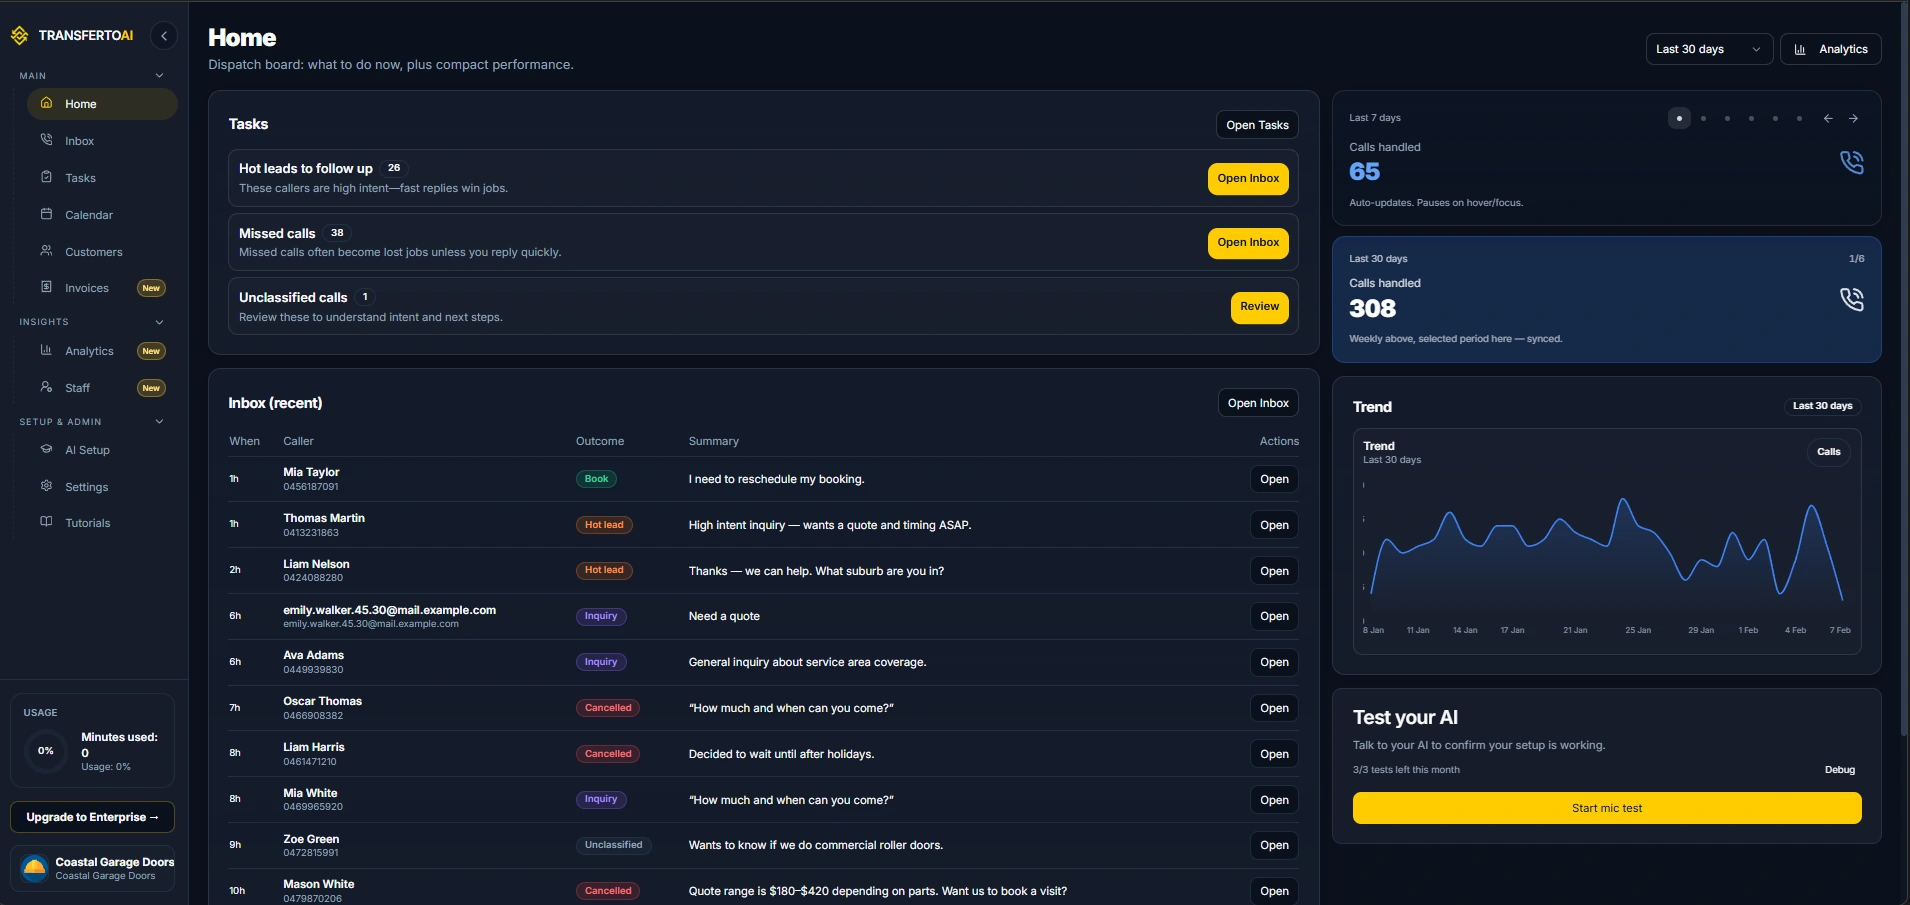Click the TransferToAI logo icon
Screen dimensions: 1910x905
[19, 36]
